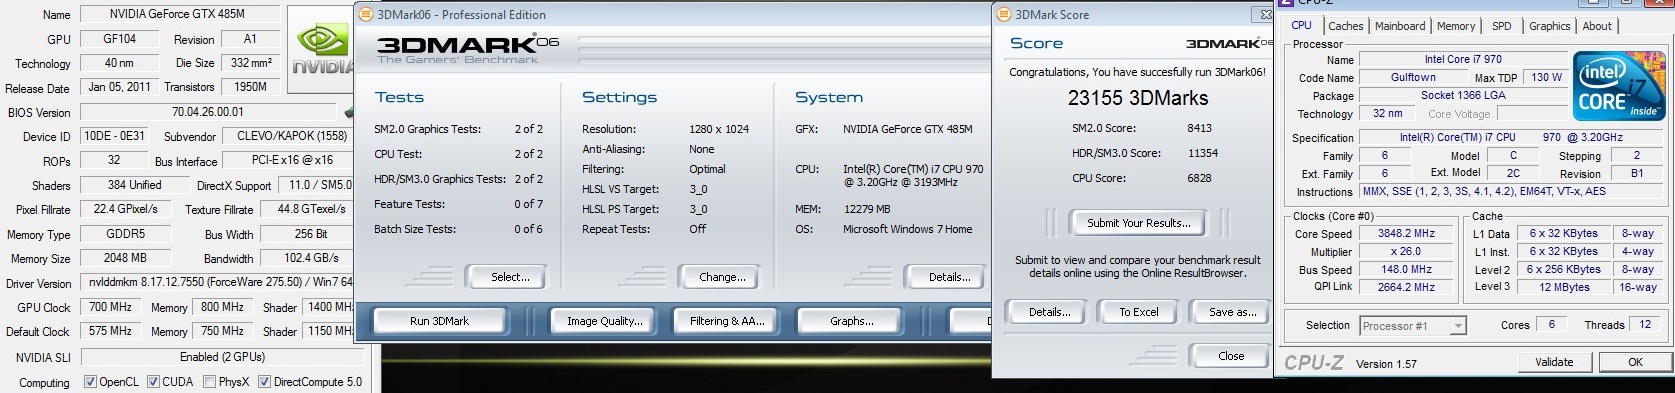Click the Memory Type field GDDR5
Screen dimensions: 1675x393
125,234
